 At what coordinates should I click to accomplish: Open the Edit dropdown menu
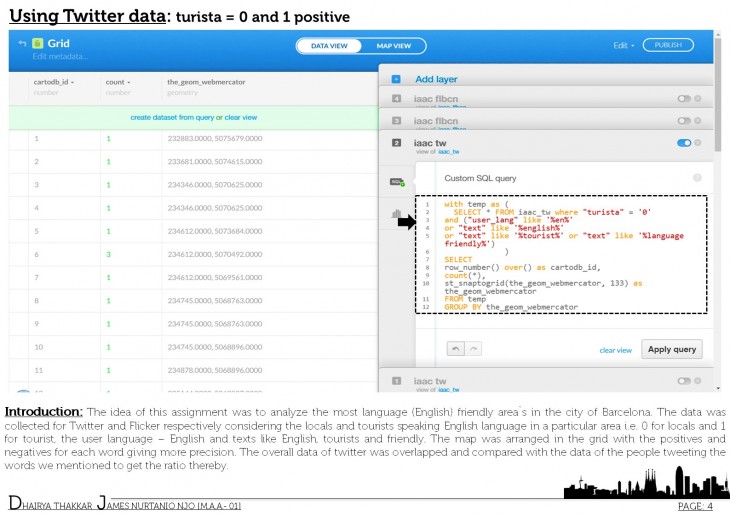point(623,45)
